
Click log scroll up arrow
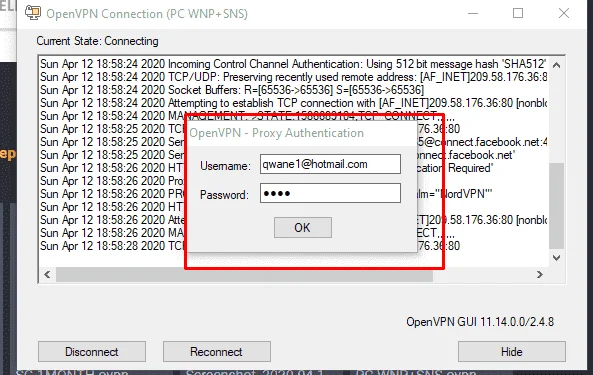coord(556,65)
